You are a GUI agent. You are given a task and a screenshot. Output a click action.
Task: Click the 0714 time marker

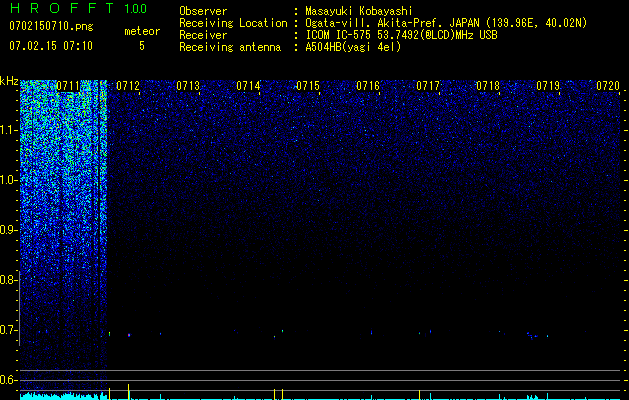[x=248, y=86]
